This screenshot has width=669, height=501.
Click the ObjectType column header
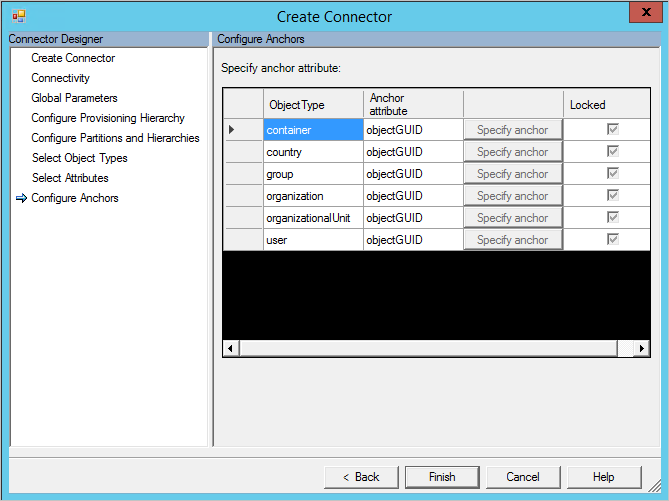coord(313,104)
